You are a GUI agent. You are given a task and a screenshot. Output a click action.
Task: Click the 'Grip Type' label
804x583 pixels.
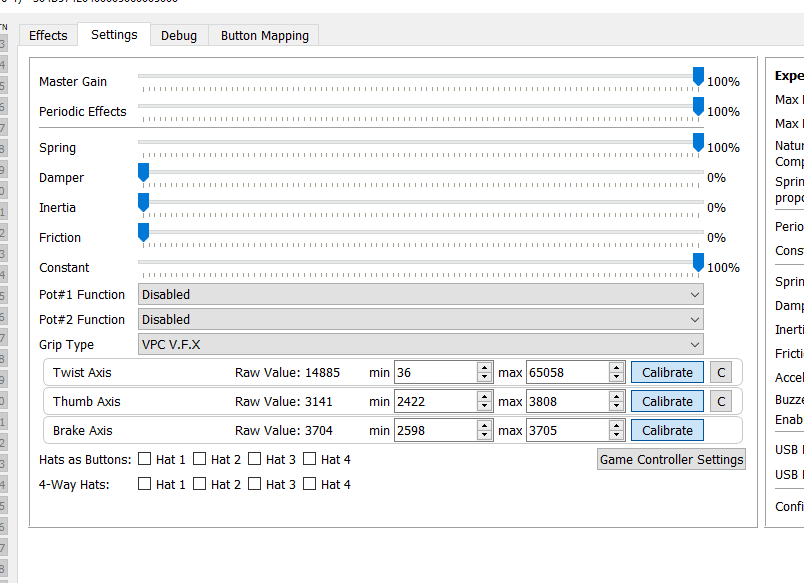(x=67, y=345)
